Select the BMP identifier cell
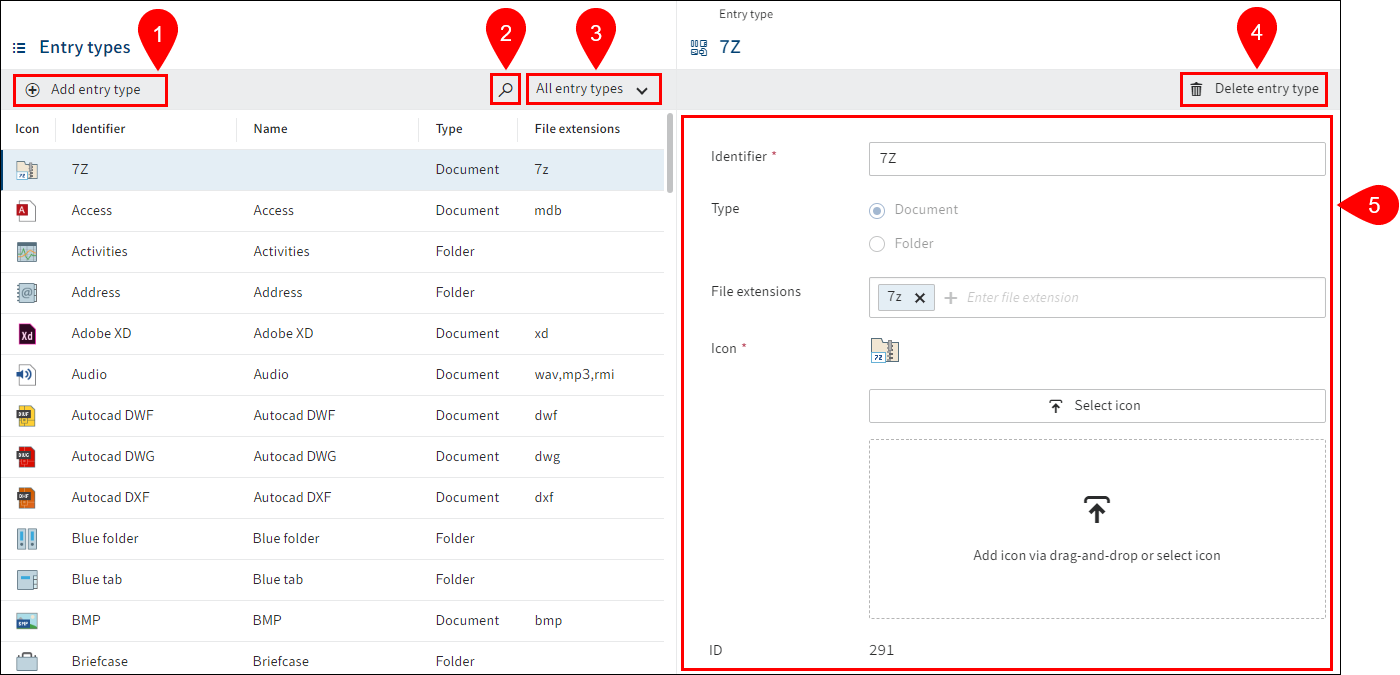The width and height of the screenshot is (1400, 675). (86, 621)
